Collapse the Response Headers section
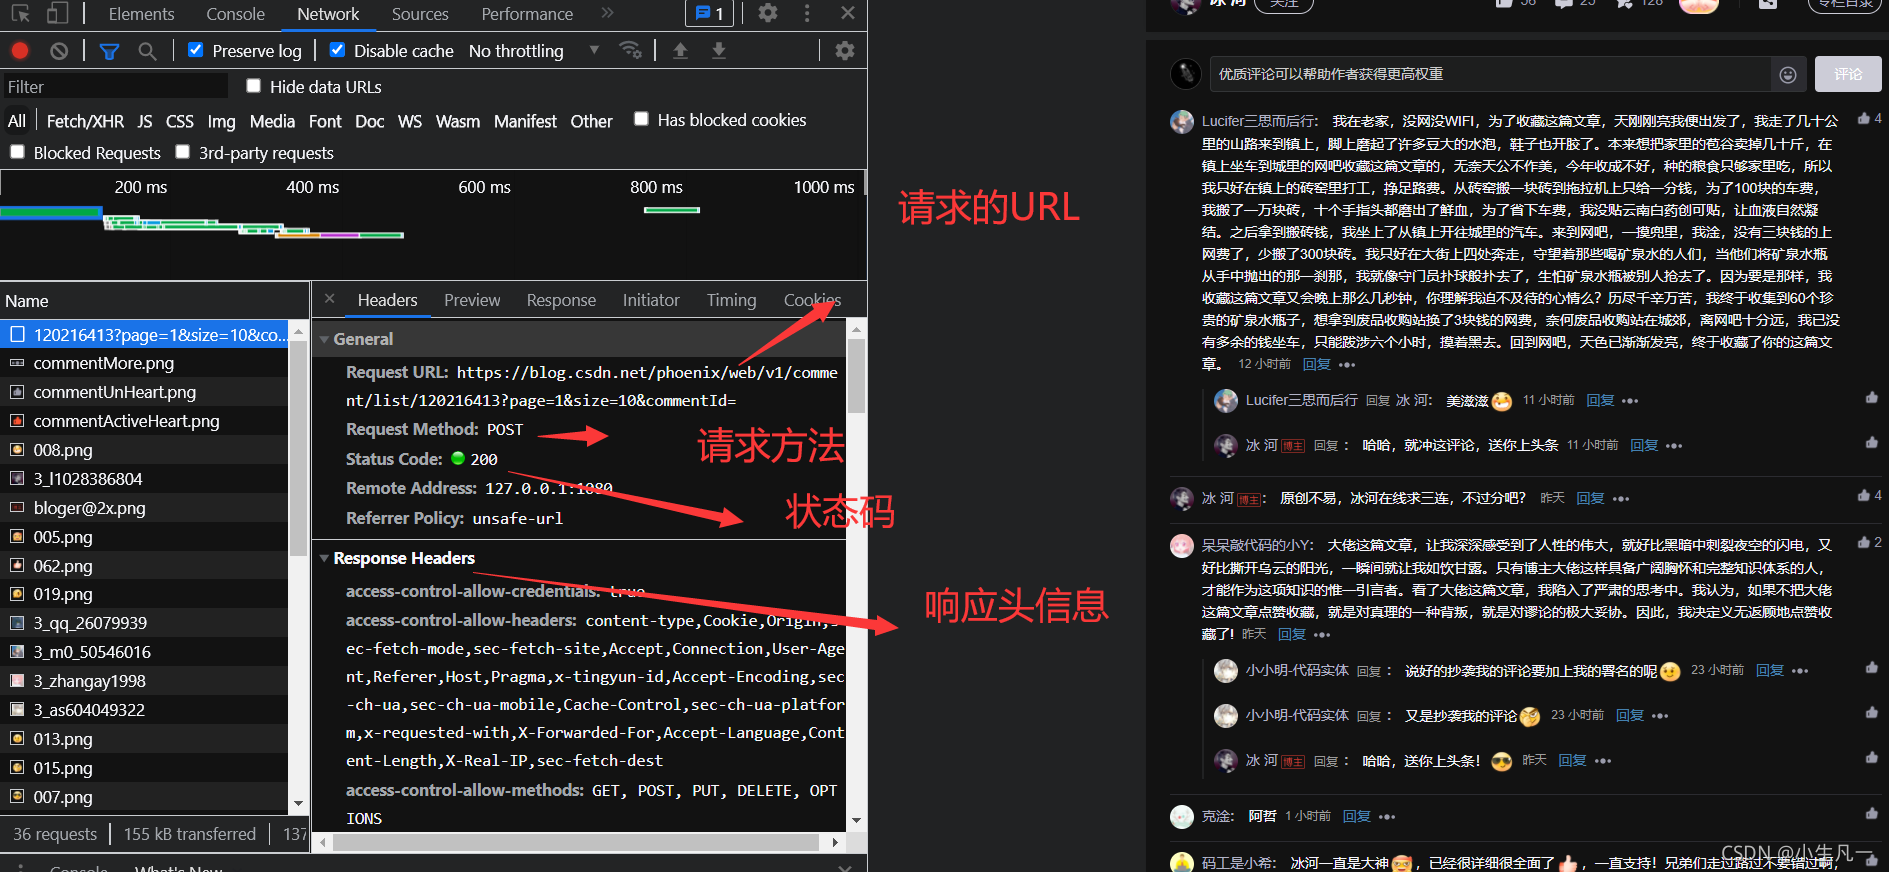Viewport: 1889px width, 872px height. click(324, 558)
